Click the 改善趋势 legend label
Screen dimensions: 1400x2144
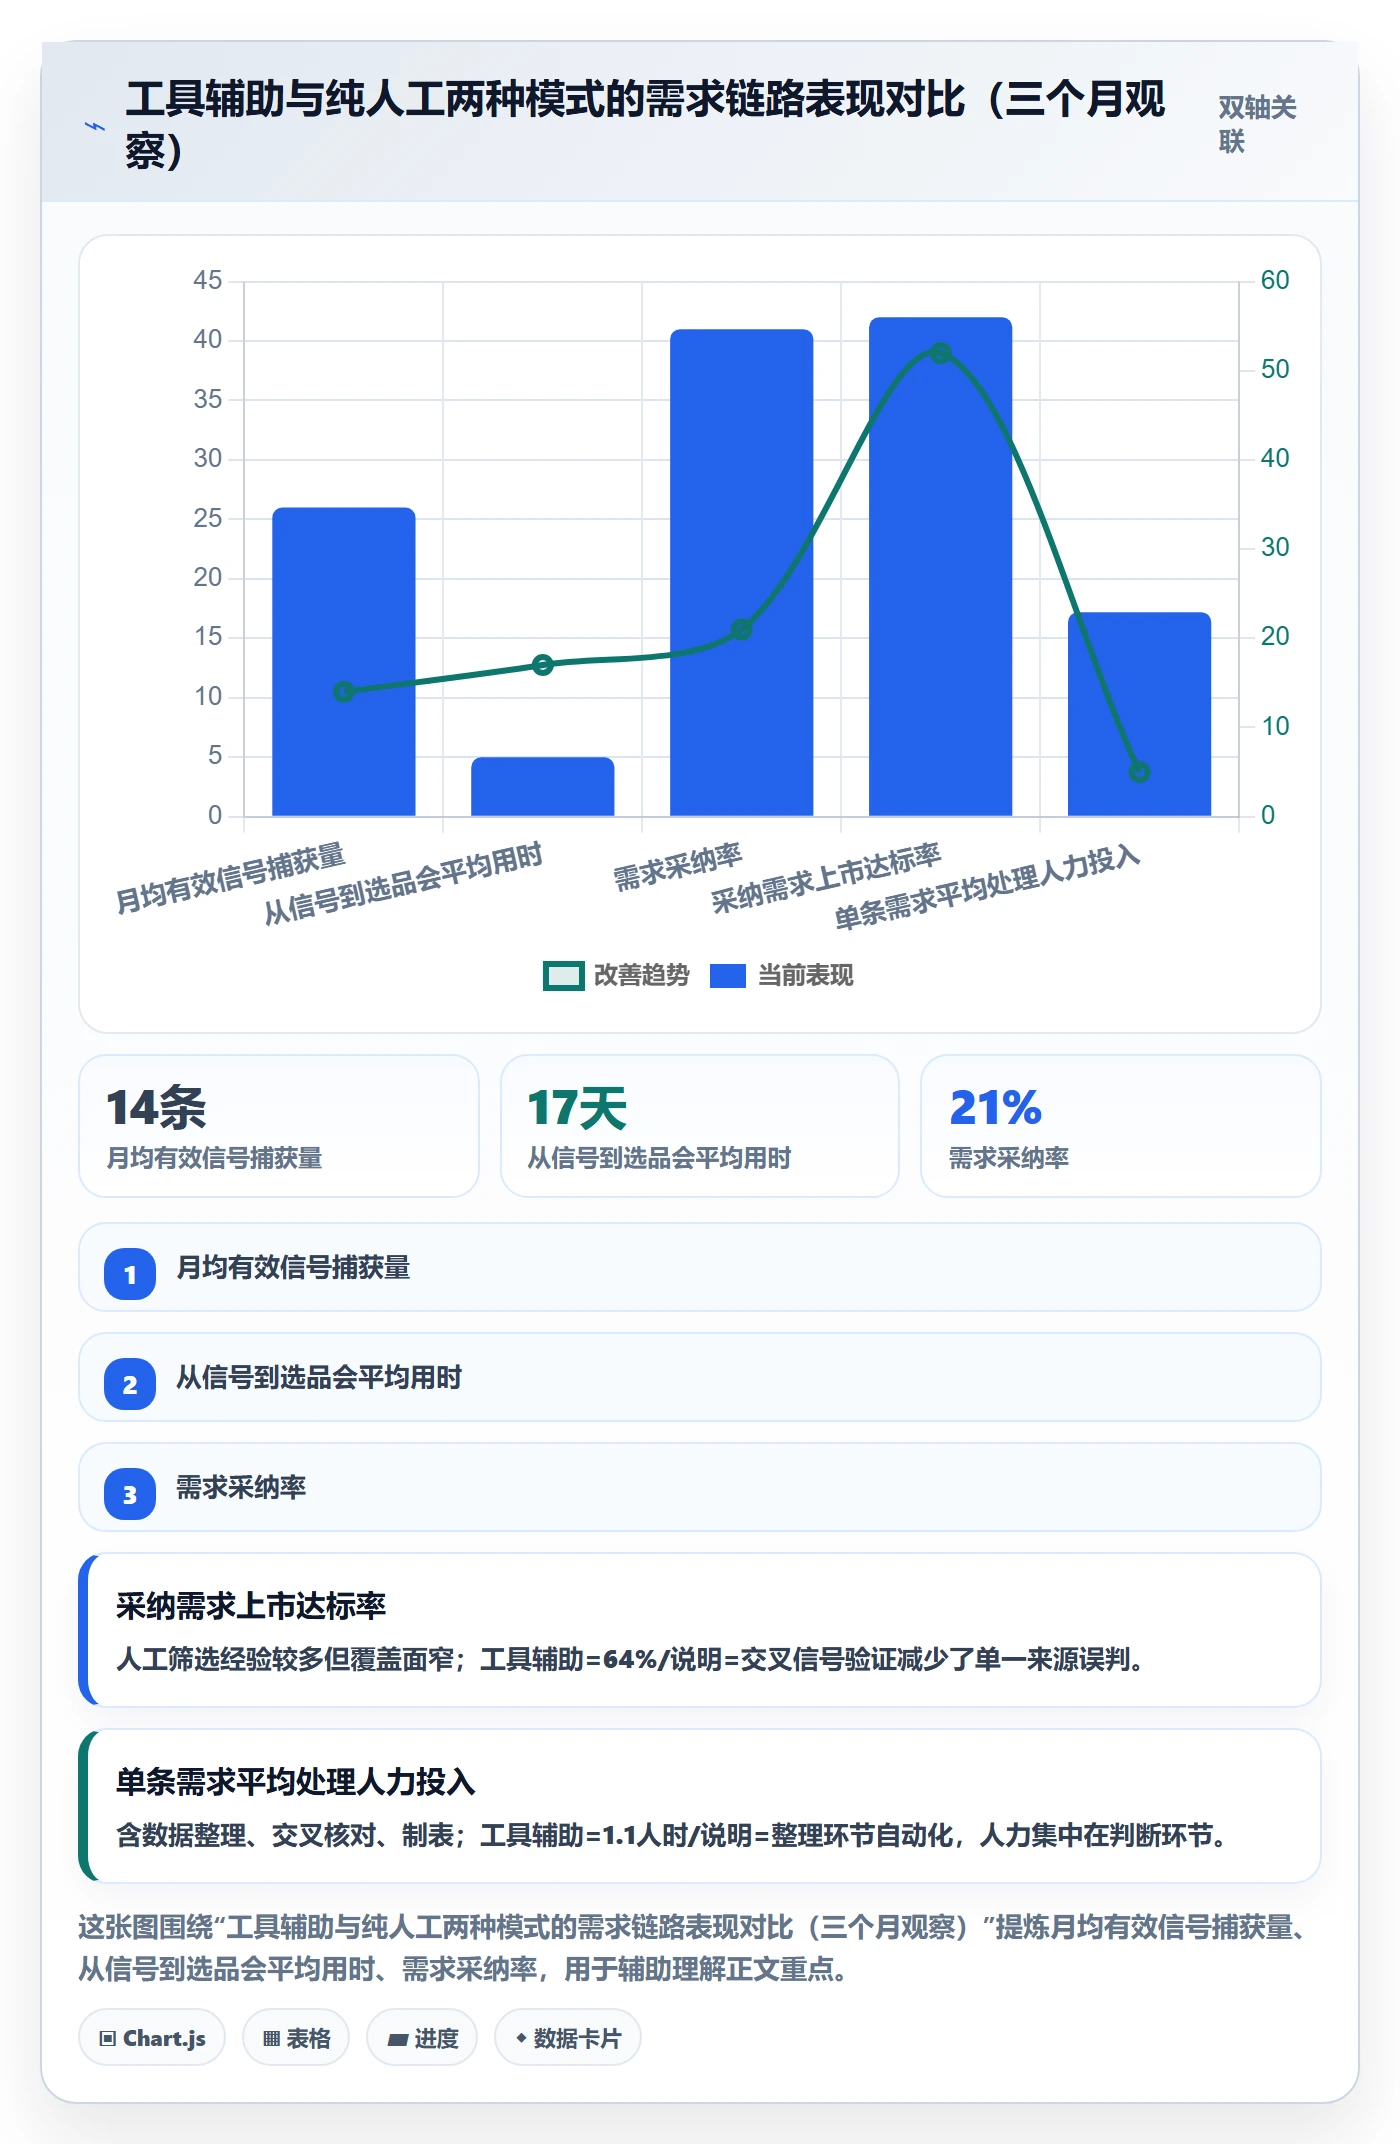point(642,976)
